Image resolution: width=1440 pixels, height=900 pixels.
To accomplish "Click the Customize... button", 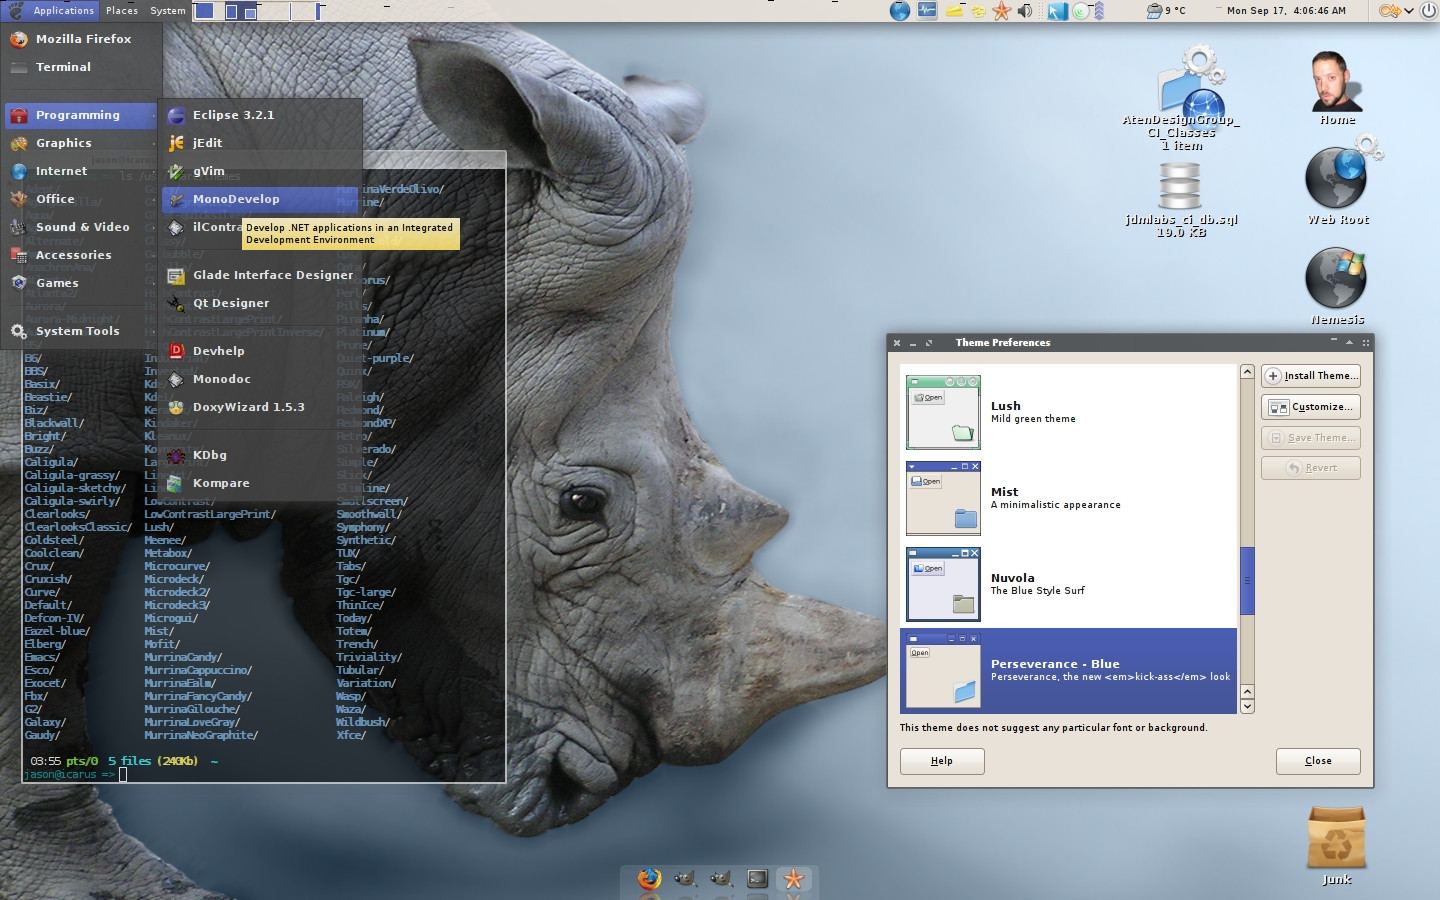I will tap(1311, 407).
